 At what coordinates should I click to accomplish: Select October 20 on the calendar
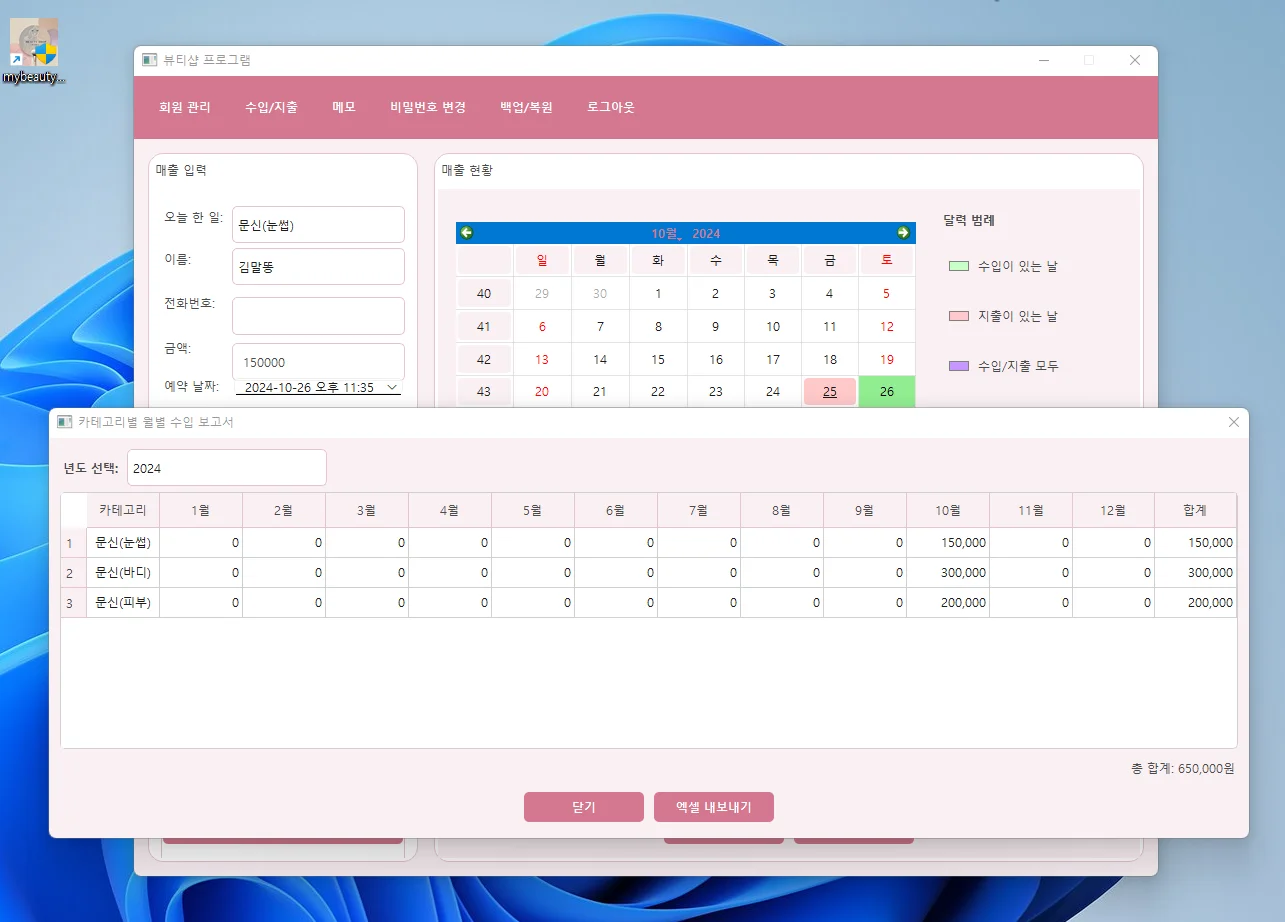542,391
